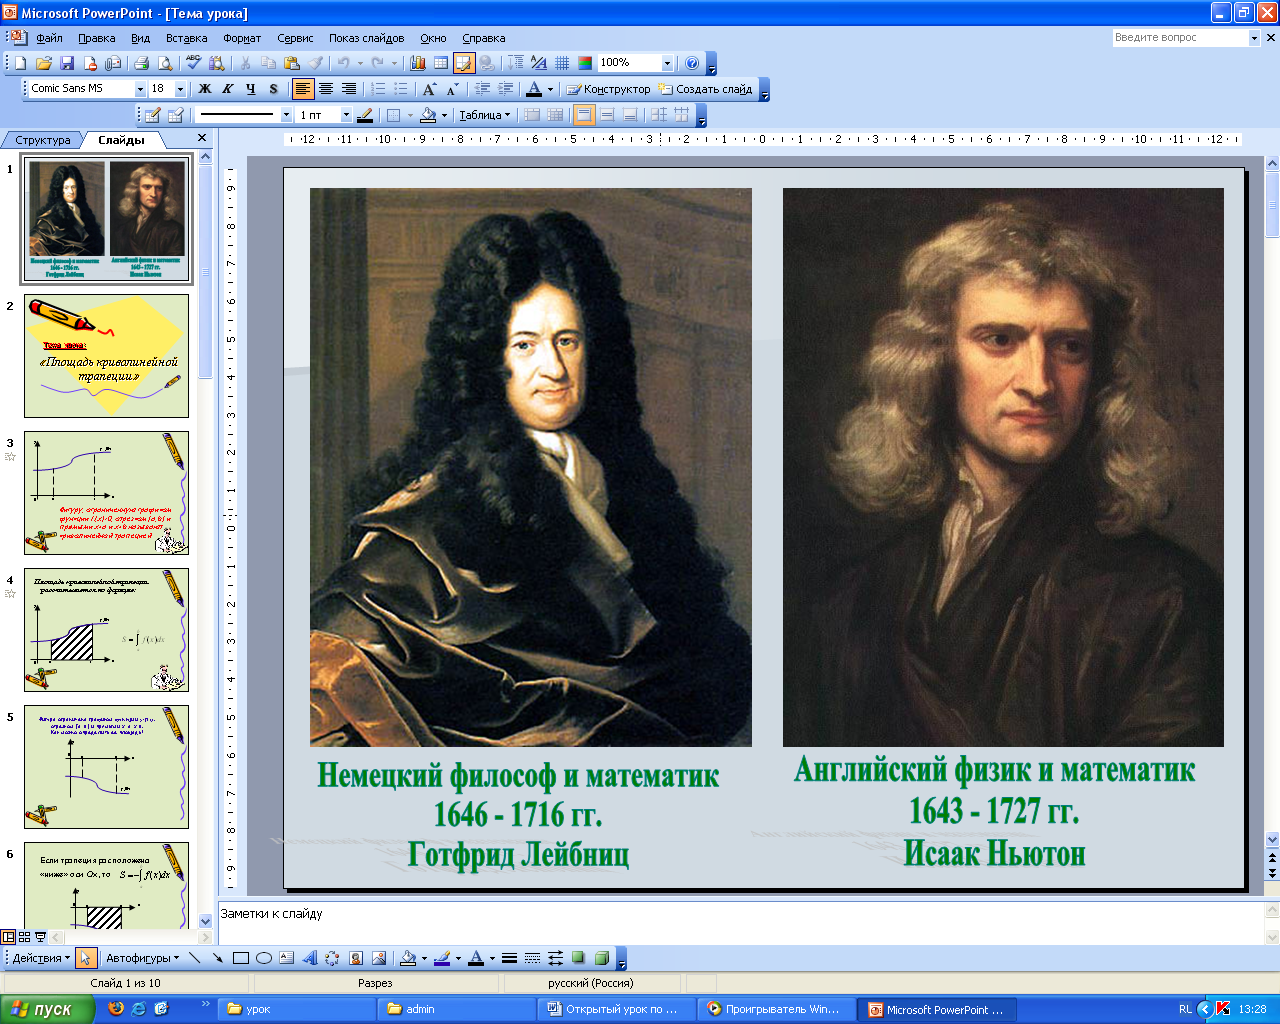Open Help question mark icon
The image size is (1280, 1024).
692,63
